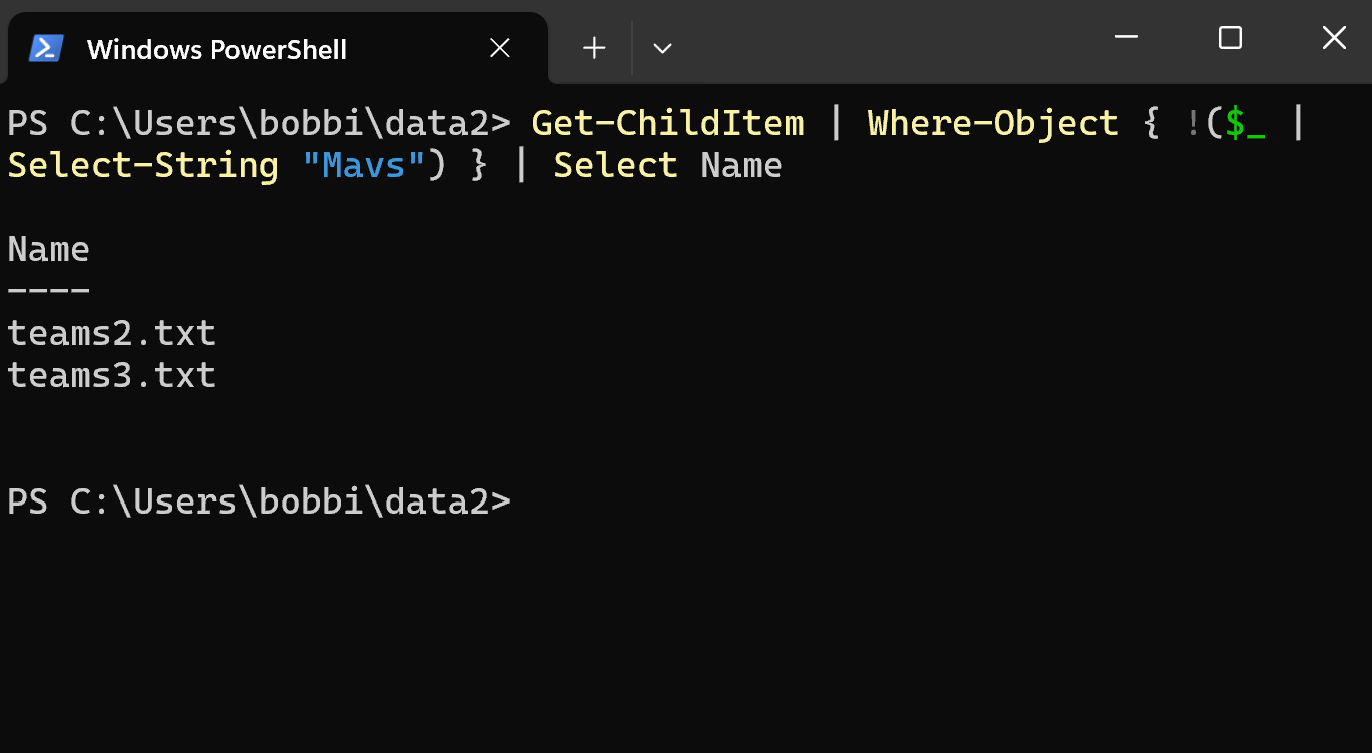Select the teams2.txt file name
This screenshot has height=753, width=1372.
pyautogui.click(x=111, y=332)
